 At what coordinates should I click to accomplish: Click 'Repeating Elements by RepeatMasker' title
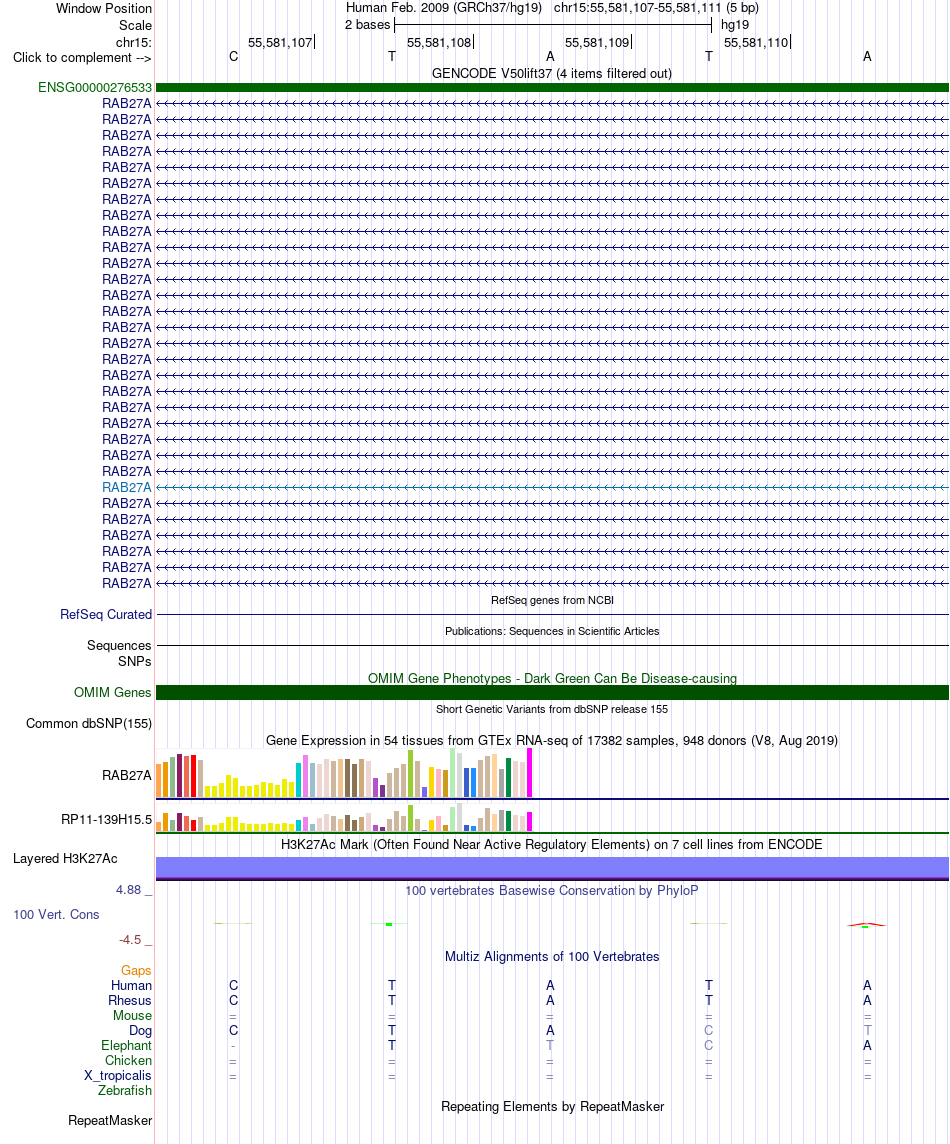(552, 1107)
